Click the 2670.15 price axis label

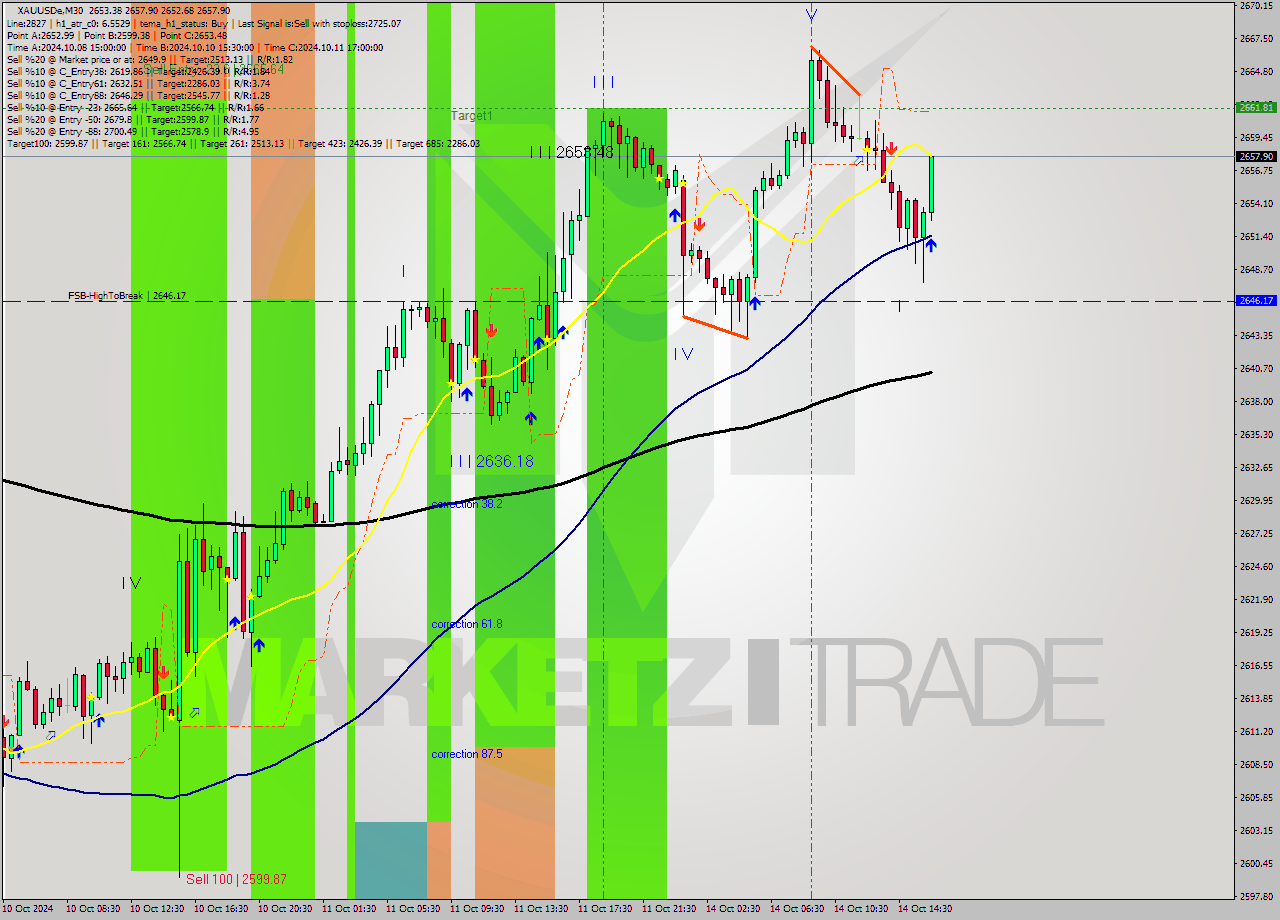point(1256,6)
